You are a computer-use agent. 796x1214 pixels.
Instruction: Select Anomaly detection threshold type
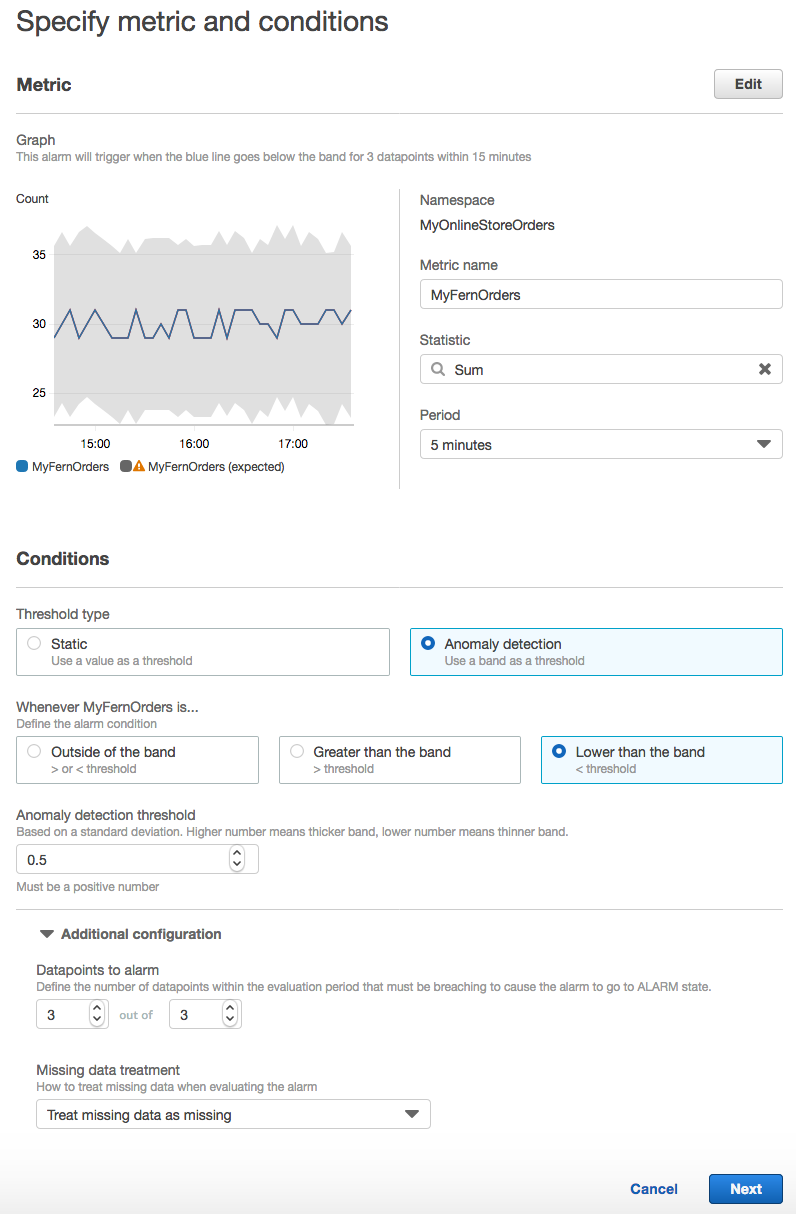pos(596,652)
